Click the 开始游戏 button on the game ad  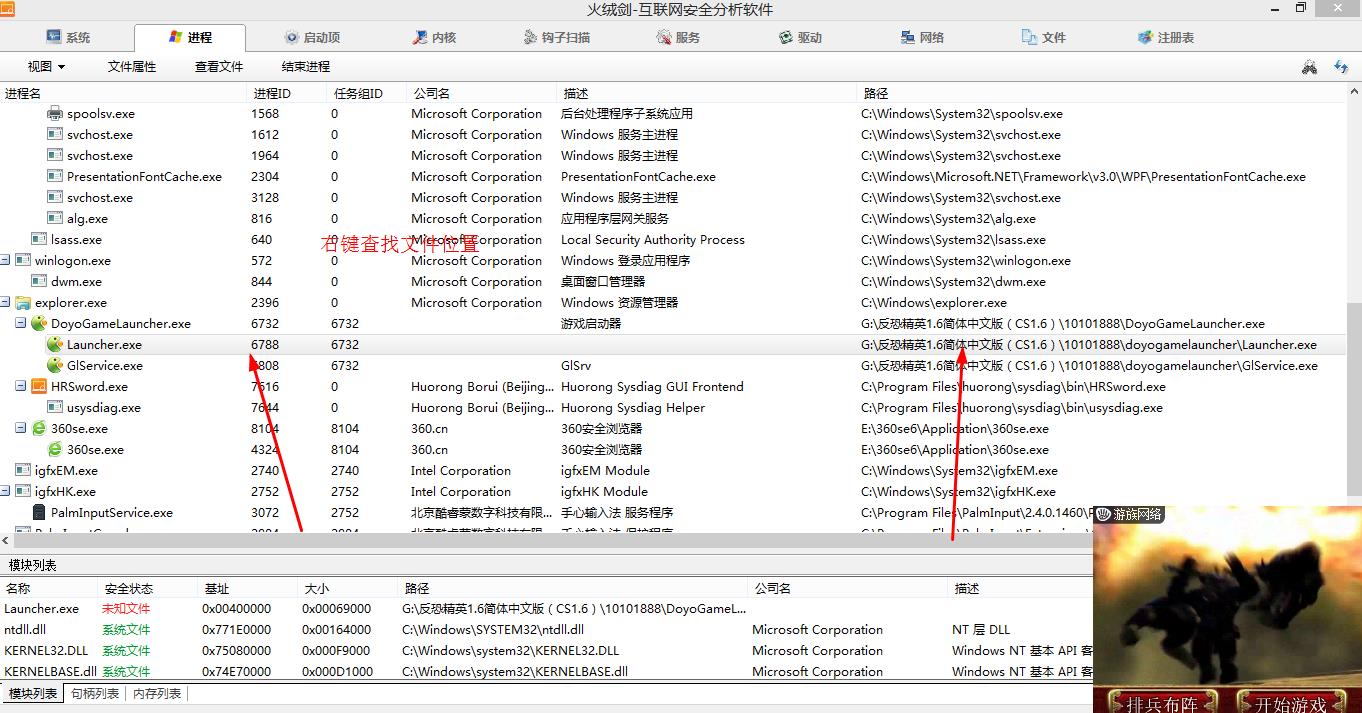(1290, 704)
